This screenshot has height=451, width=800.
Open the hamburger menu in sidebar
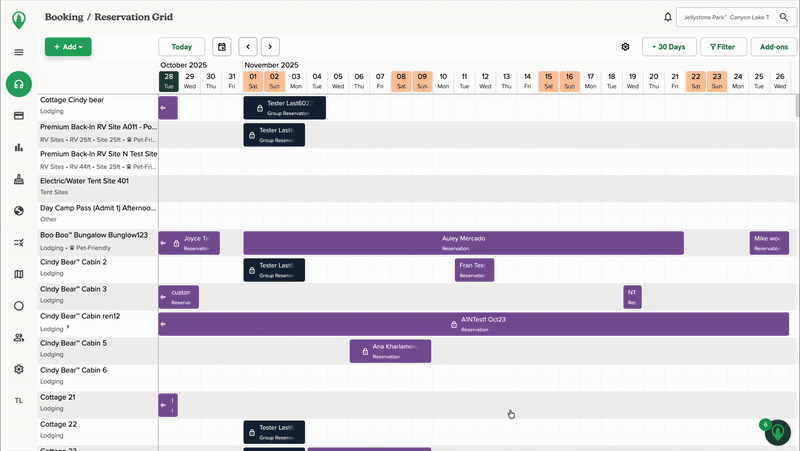pos(18,52)
